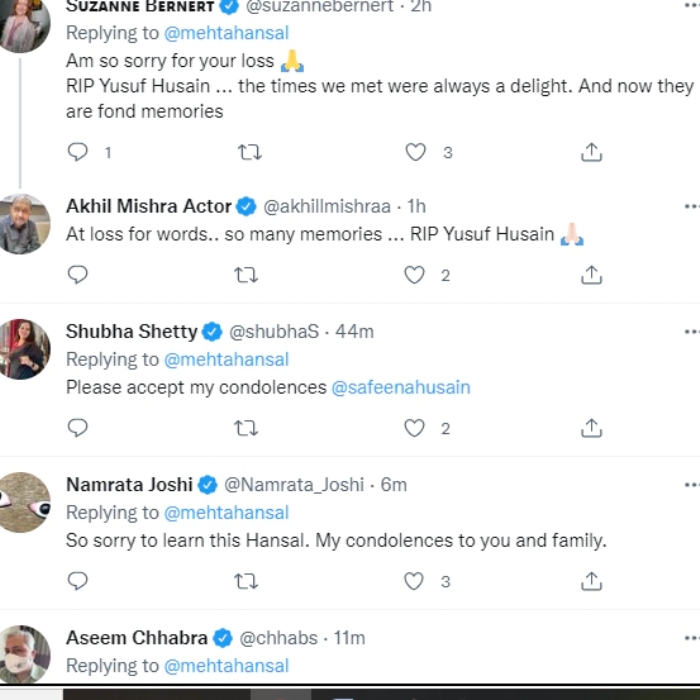Viewport: 700px width, 700px height.
Task: Like Akhil Mishra Actor's tweet
Action: coord(415,275)
